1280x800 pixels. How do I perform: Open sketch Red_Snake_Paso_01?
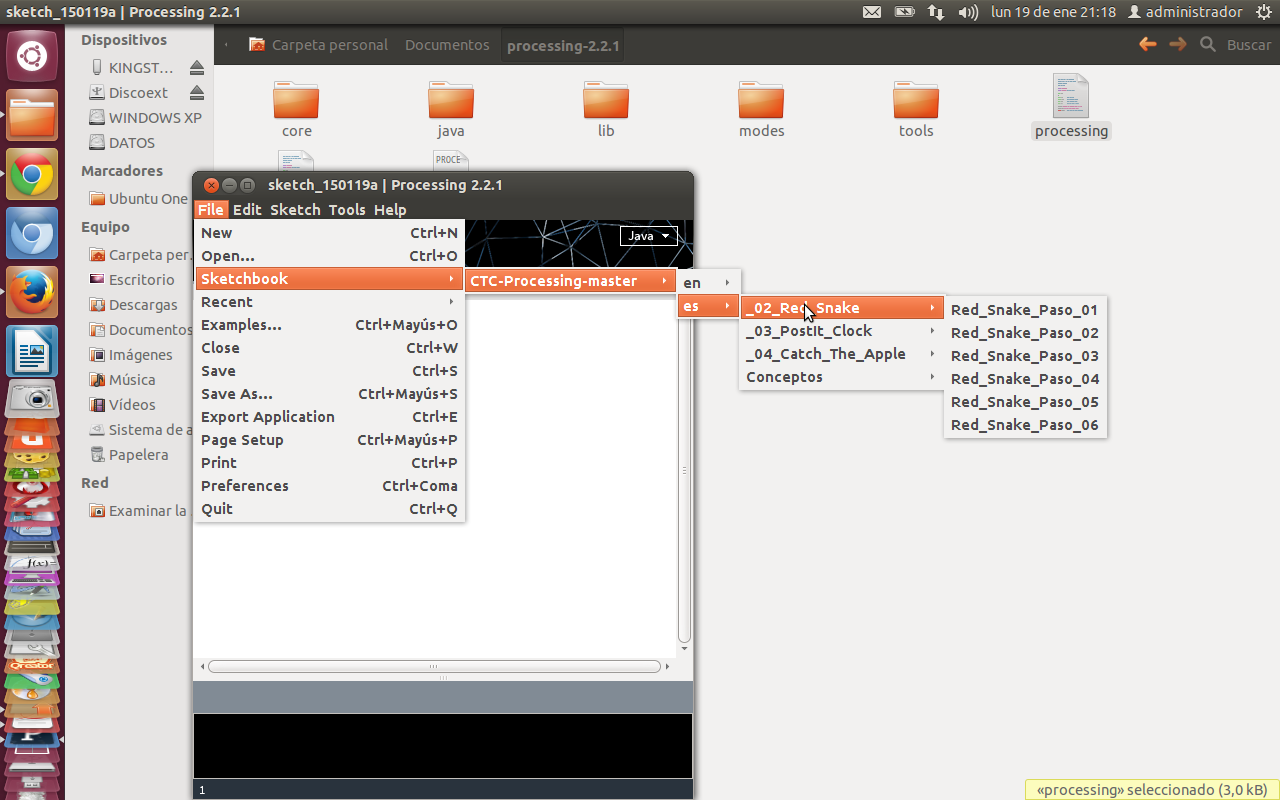pyautogui.click(x=1025, y=310)
